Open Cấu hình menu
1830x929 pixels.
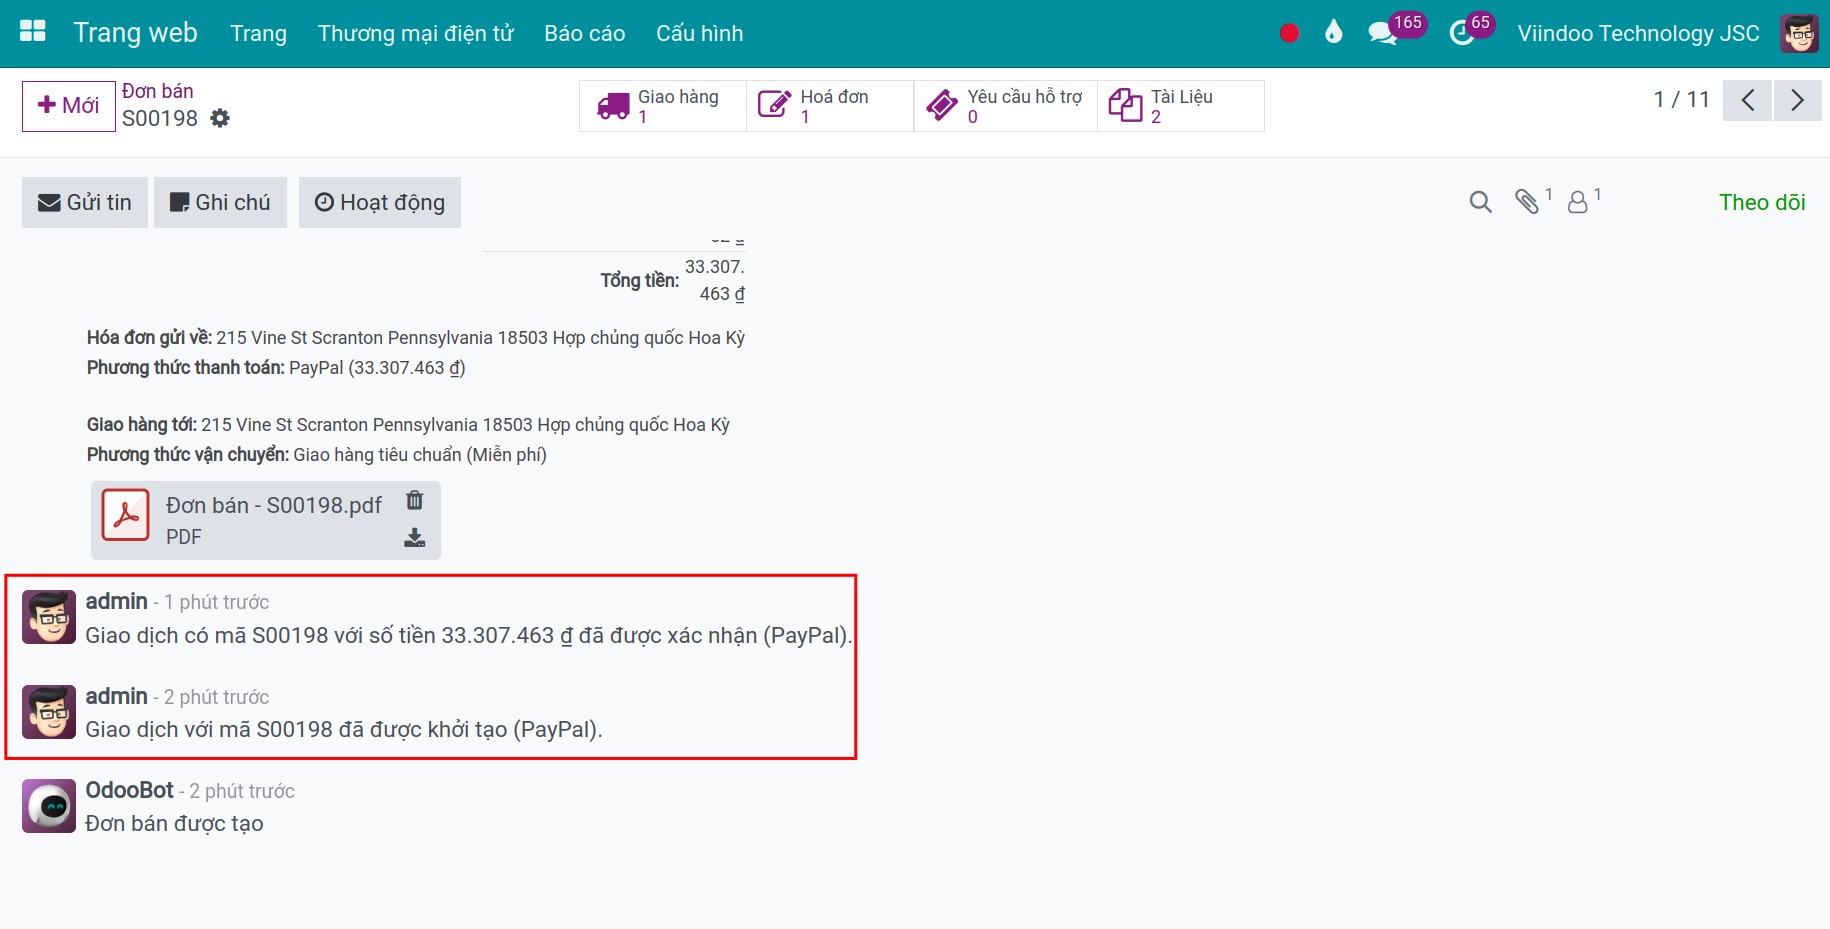click(699, 33)
